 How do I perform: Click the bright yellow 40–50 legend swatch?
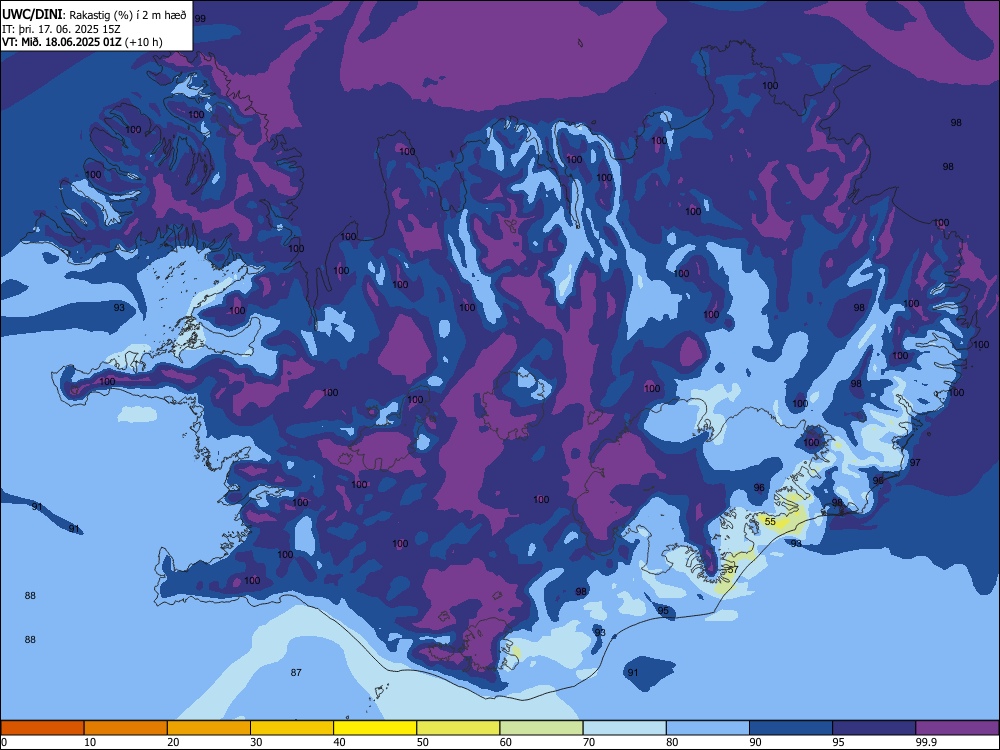(375, 728)
